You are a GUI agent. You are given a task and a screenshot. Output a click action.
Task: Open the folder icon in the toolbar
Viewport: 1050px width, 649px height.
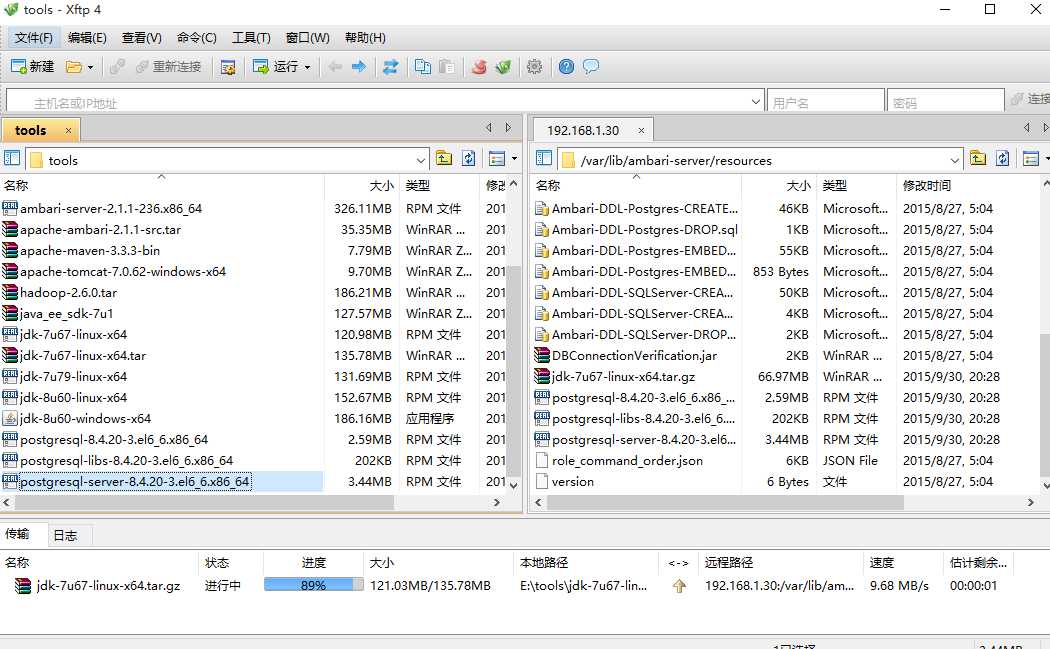[x=74, y=66]
